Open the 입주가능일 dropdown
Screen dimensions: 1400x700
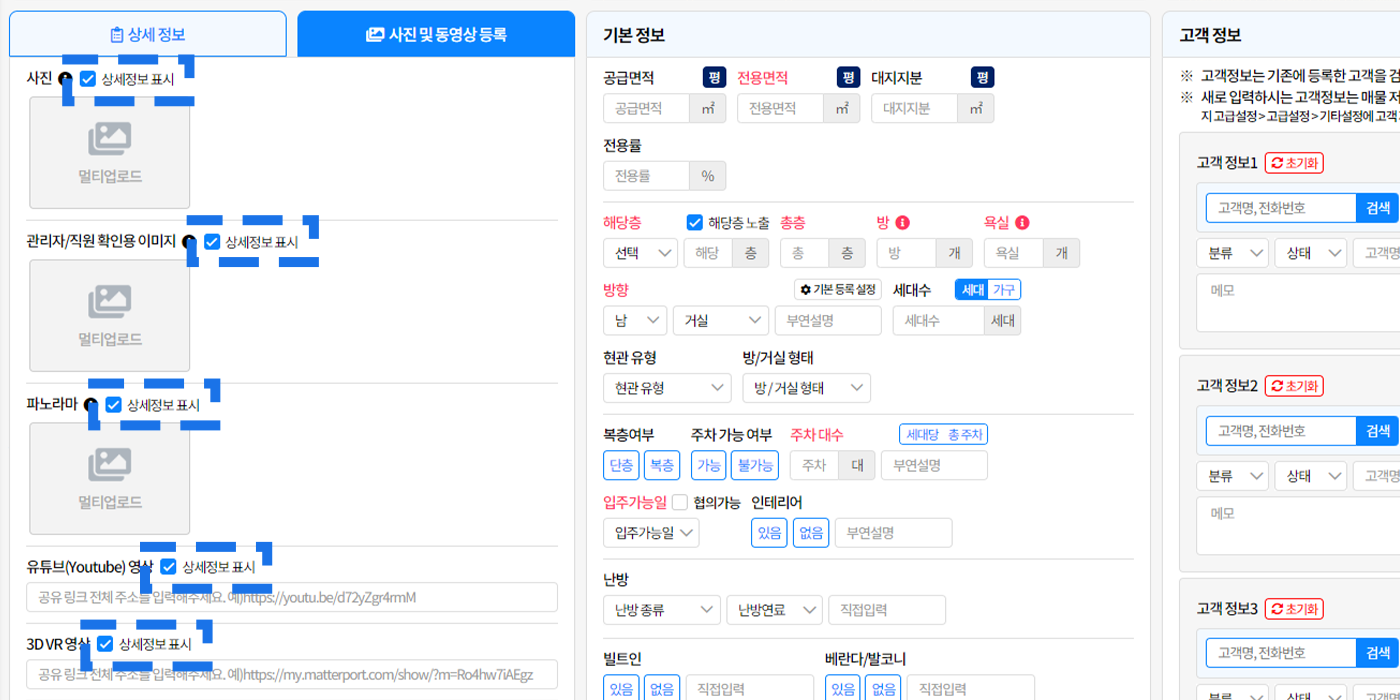651,533
